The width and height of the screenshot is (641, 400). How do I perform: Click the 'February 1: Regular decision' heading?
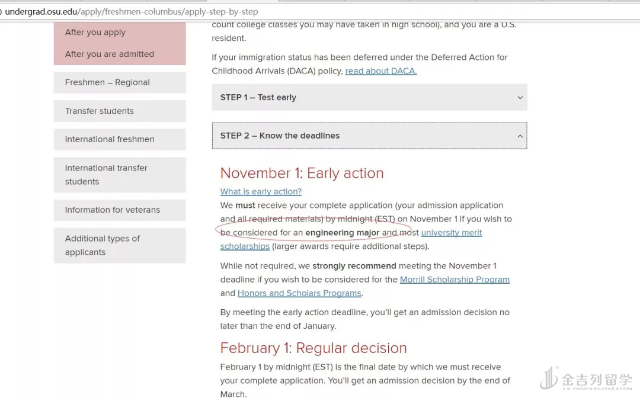click(313, 348)
